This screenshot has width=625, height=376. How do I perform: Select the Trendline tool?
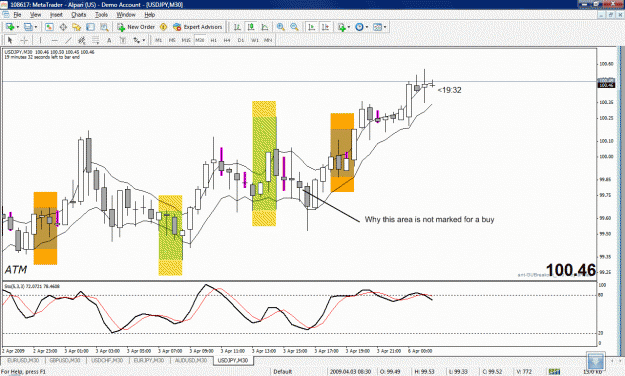click(x=68, y=40)
